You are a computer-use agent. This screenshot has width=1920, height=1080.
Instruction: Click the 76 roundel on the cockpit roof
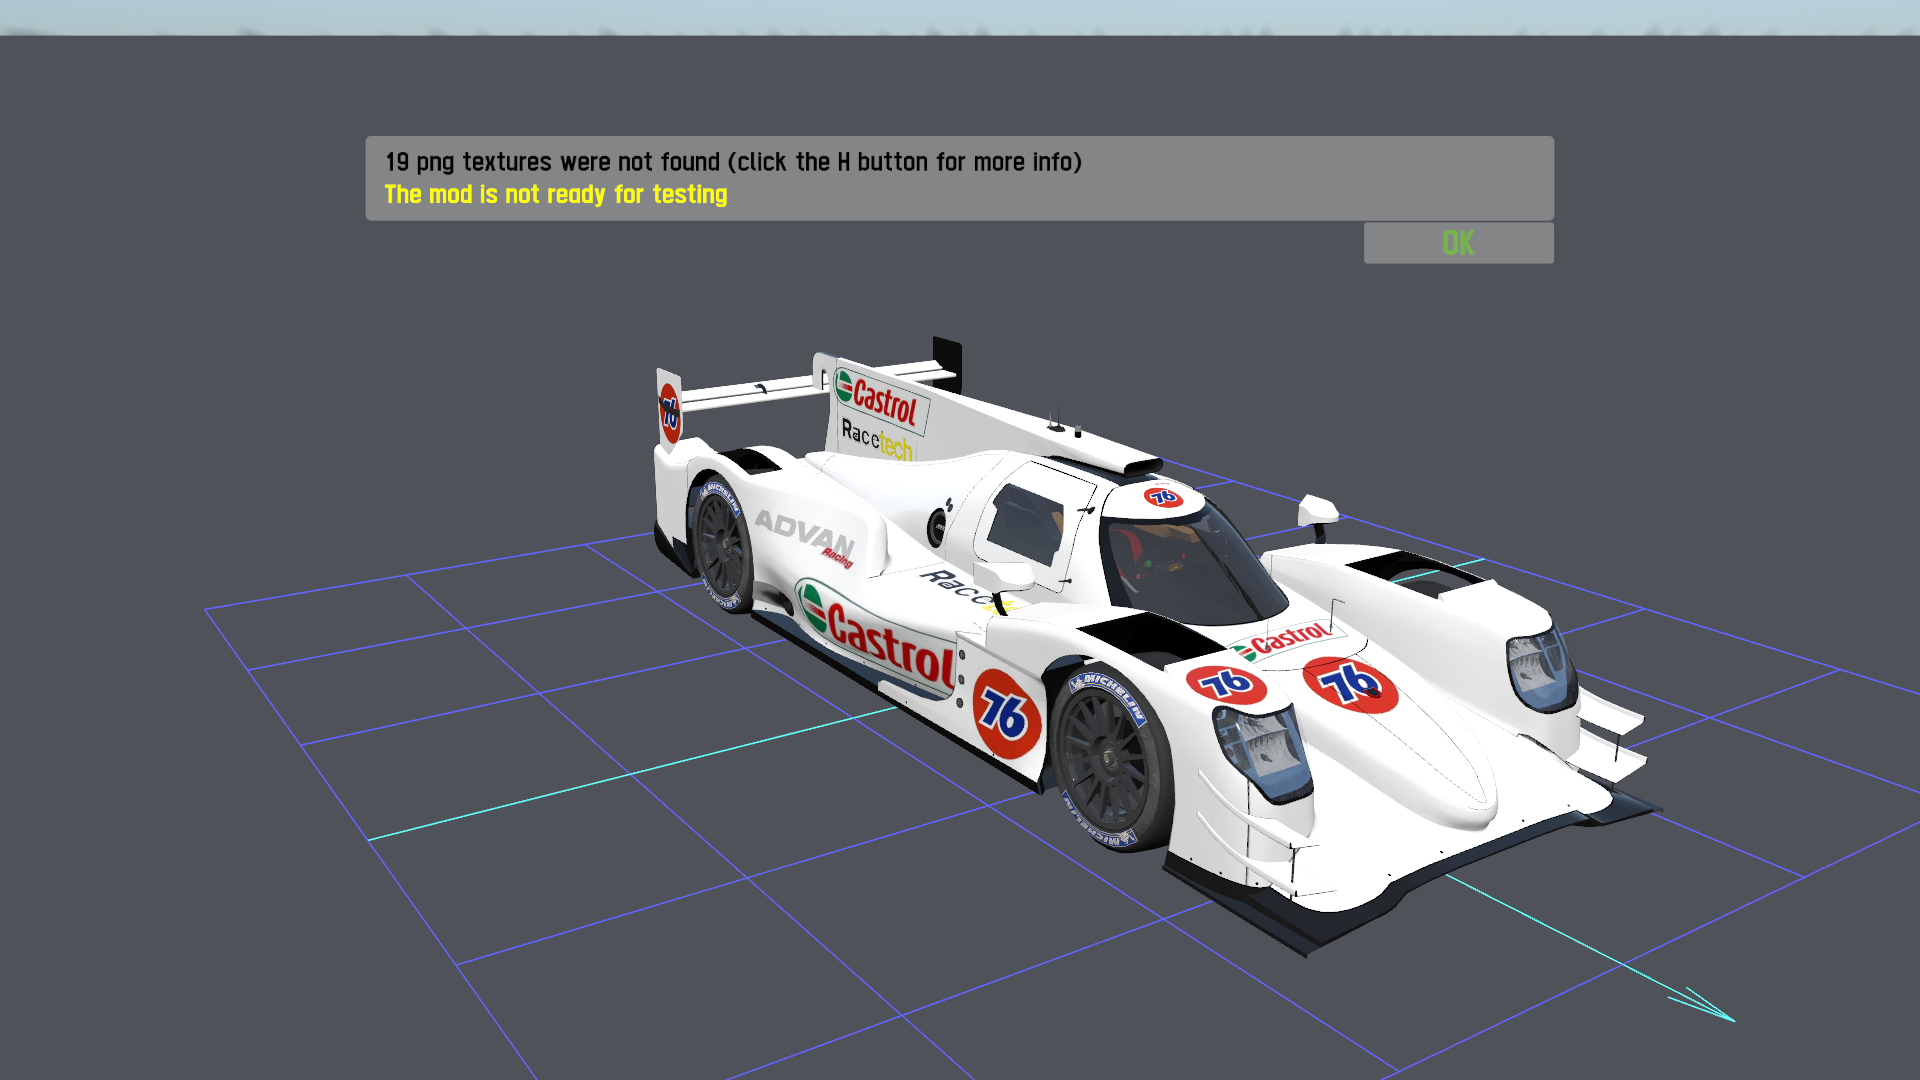1162,497
